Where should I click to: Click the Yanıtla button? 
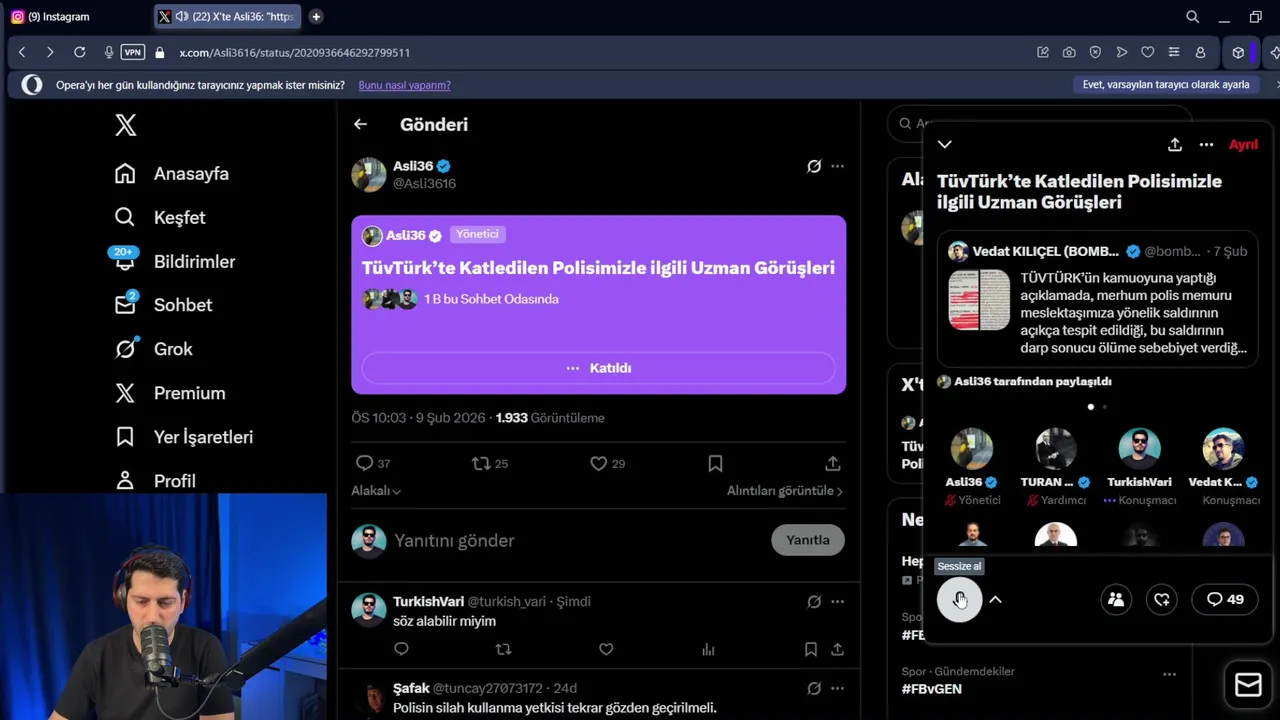808,540
